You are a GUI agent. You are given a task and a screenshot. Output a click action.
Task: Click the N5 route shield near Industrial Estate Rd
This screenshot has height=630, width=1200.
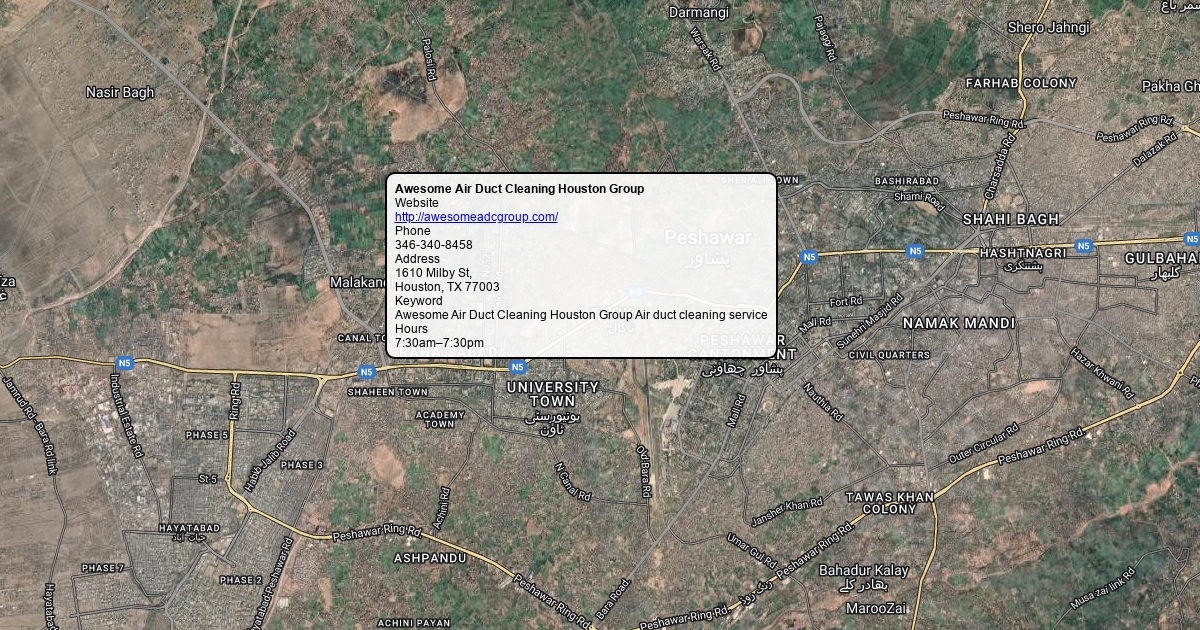click(x=124, y=363)
